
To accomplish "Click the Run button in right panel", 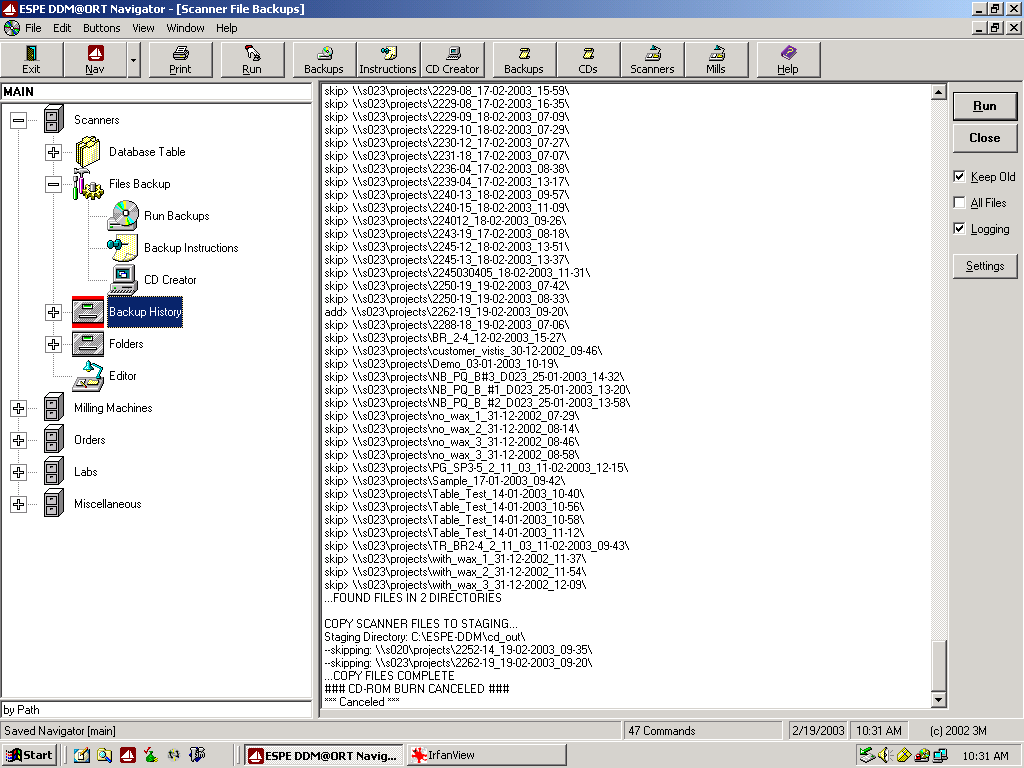I will click(x=984, y=106).
